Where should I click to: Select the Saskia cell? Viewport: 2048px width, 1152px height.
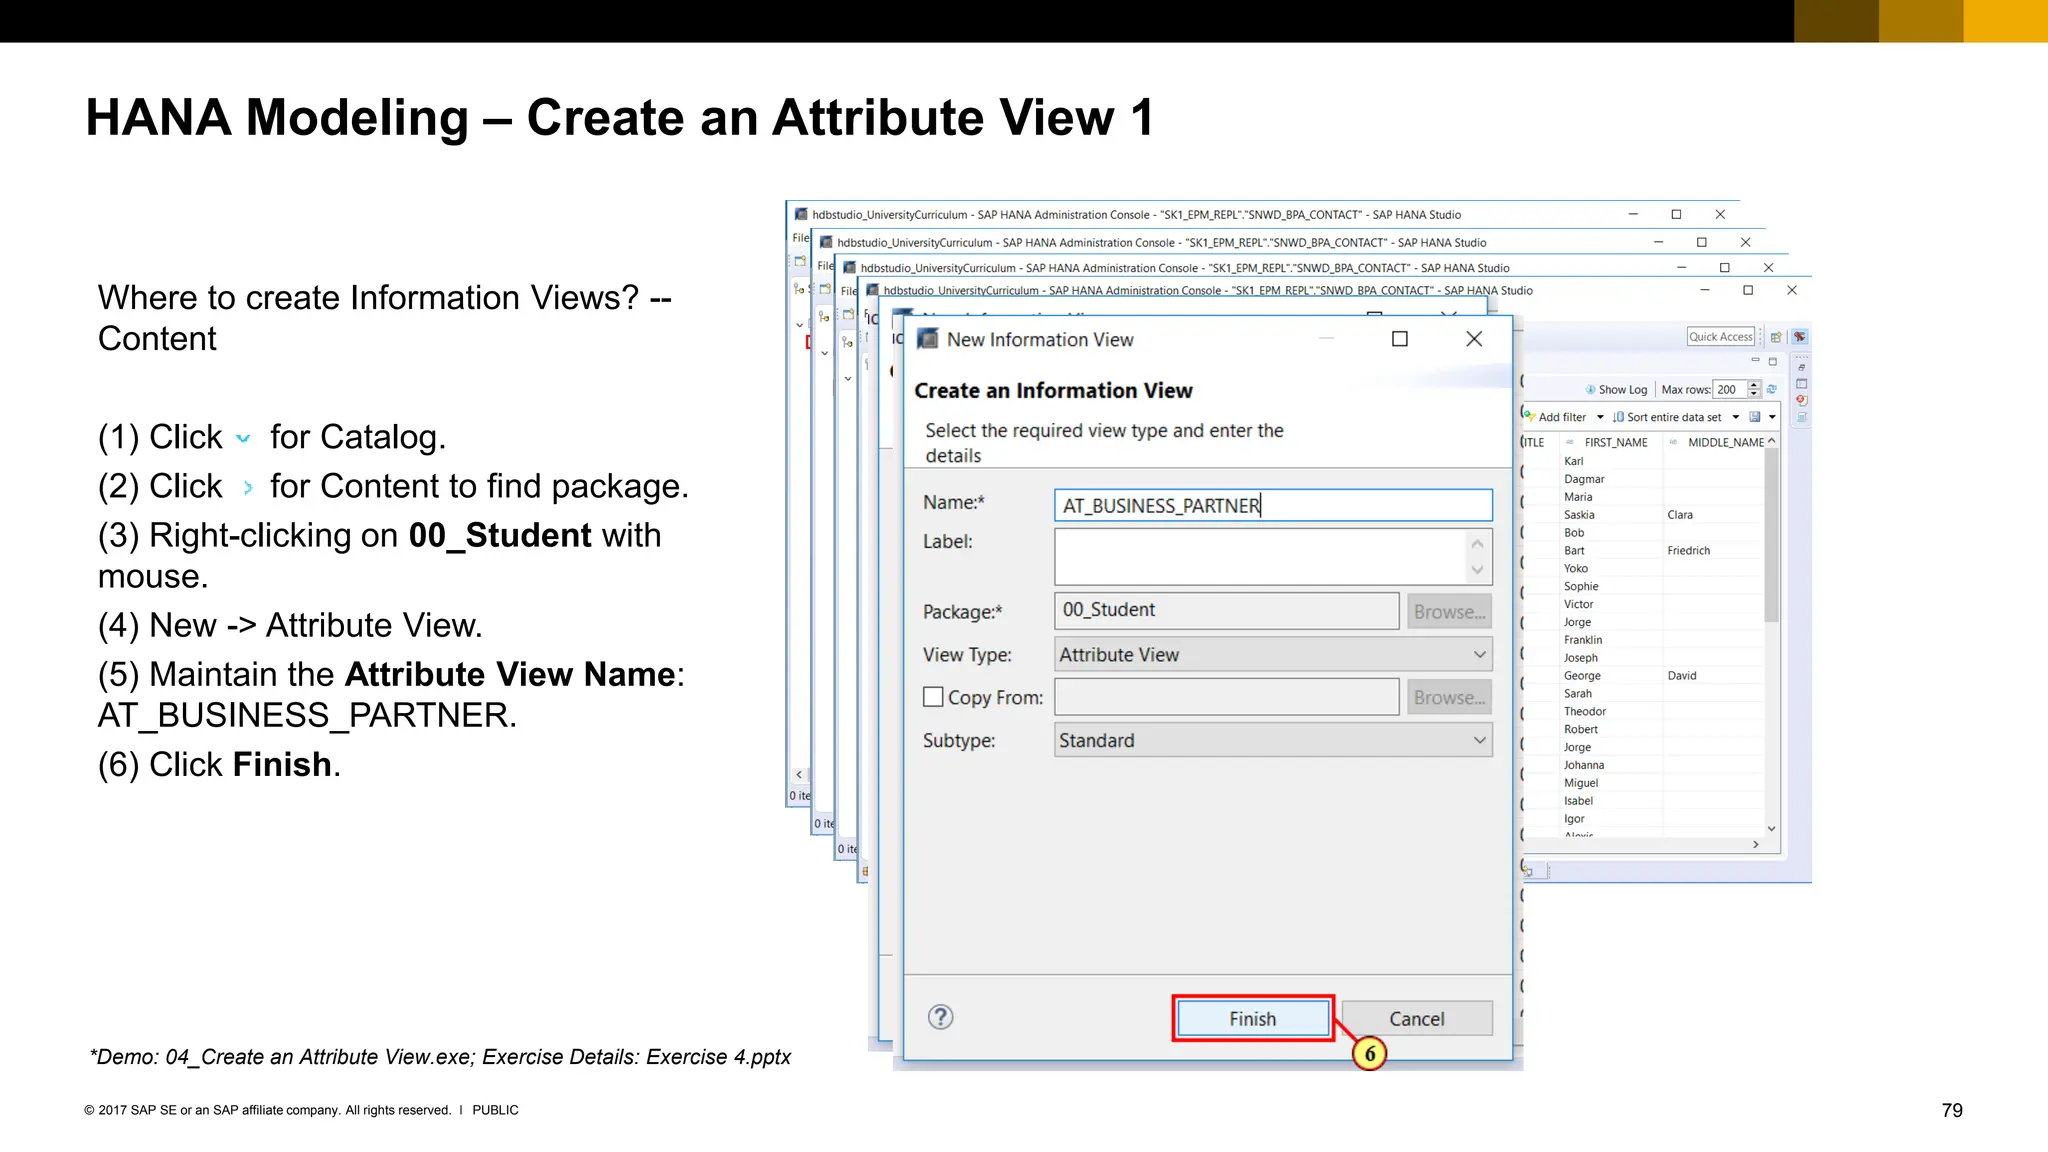1612,515
